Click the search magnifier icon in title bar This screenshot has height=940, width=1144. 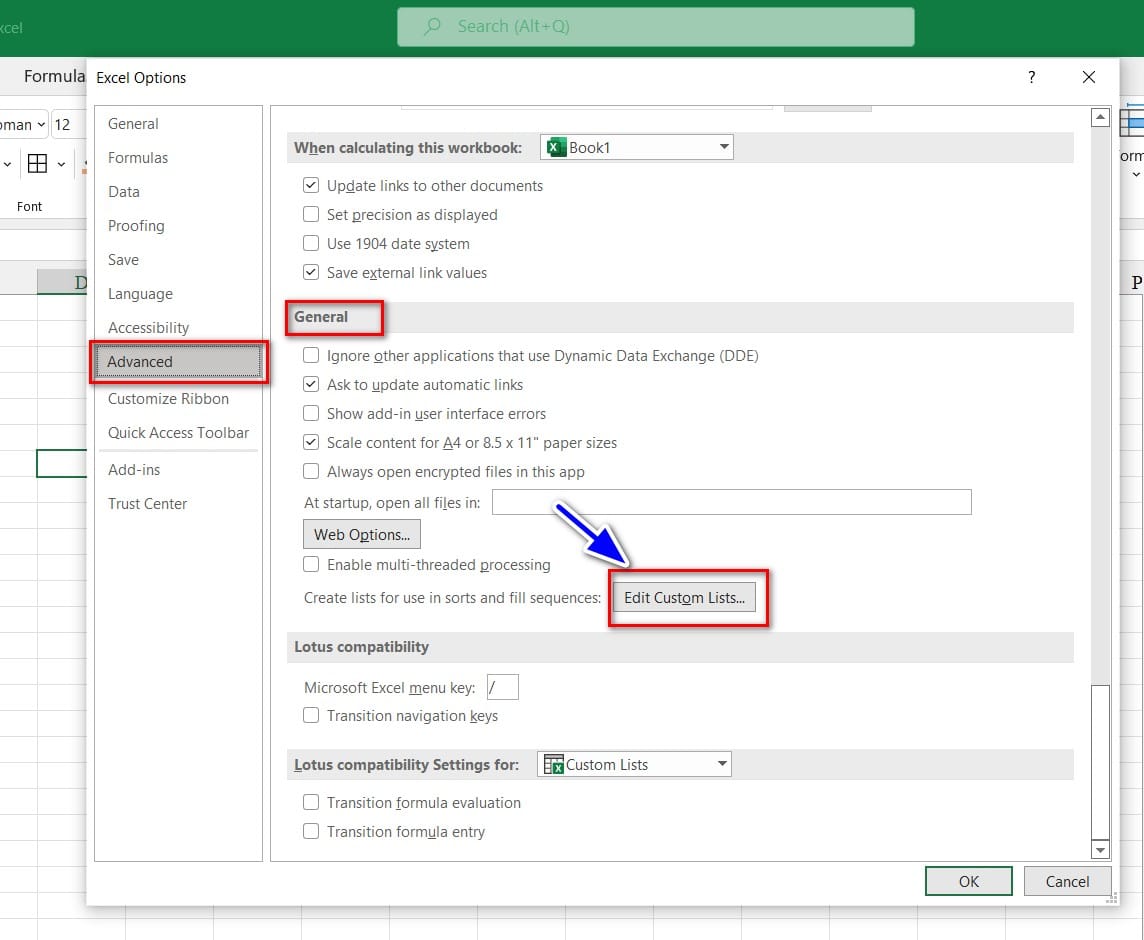[432, 27]
